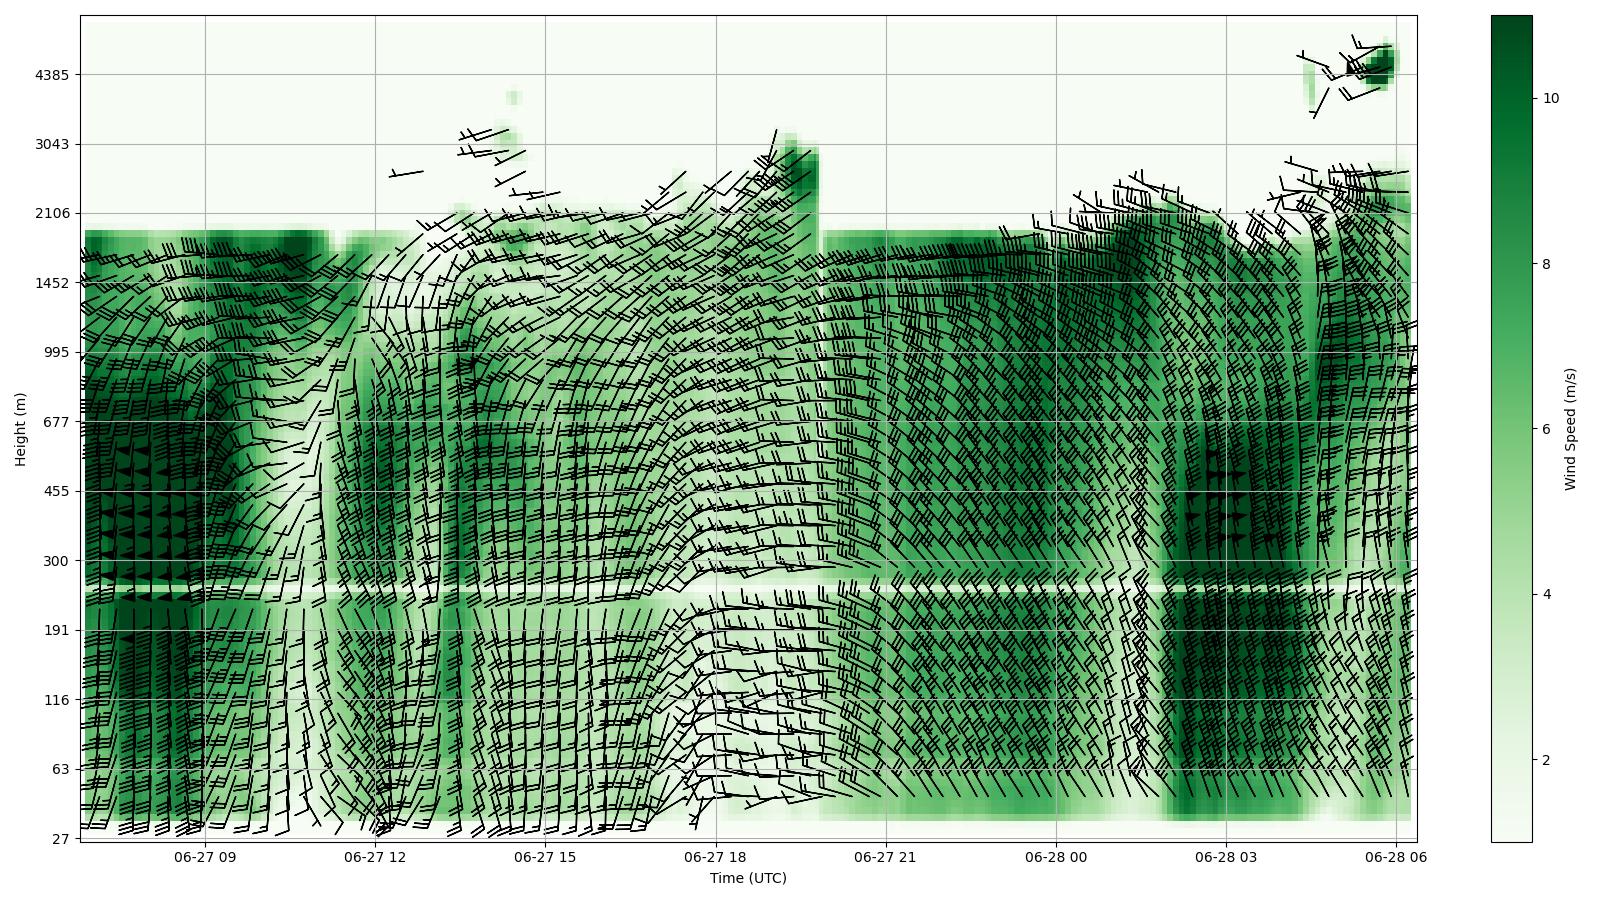Select the '06-27 21' time tick label
The width and height of the screenshot is (1600, 900).
click(886, 857)
